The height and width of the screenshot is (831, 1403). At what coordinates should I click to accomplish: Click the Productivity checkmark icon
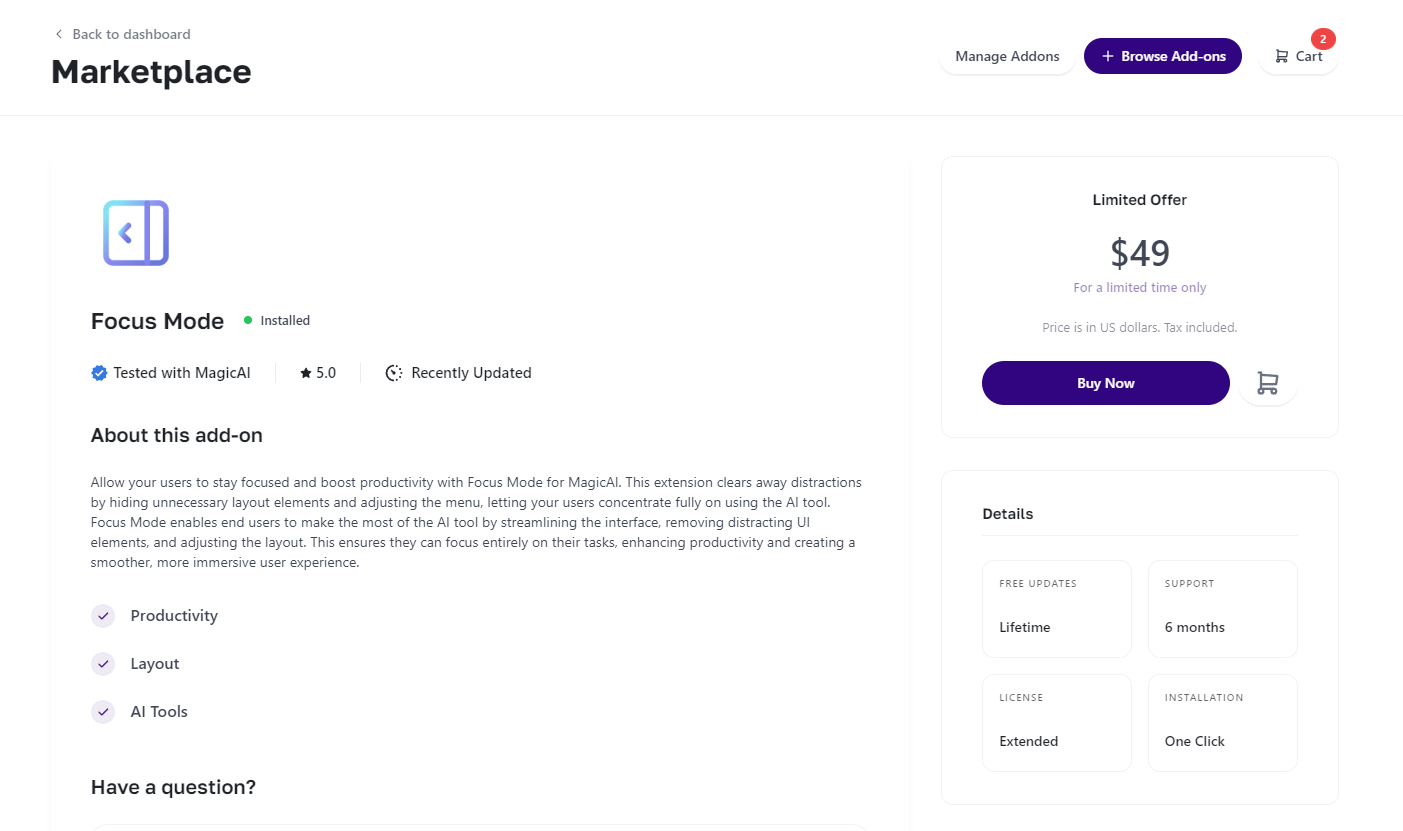coord(103,616)
